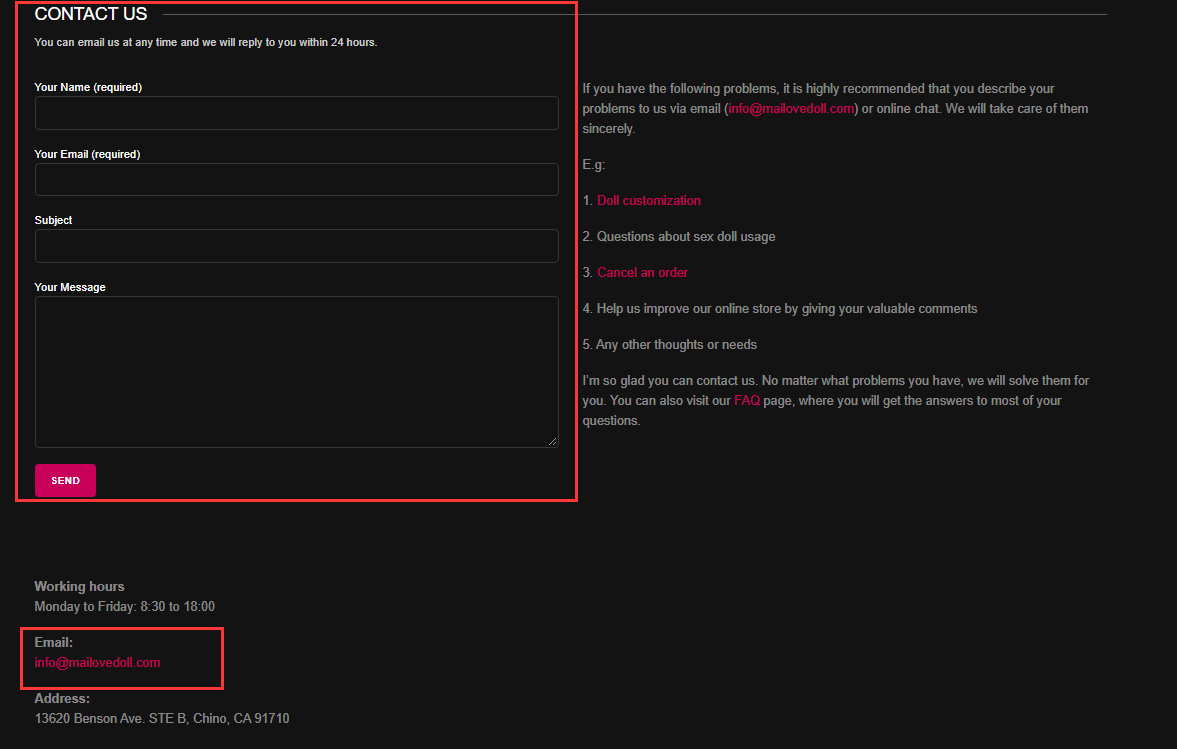Click the message box resize handle
1177x749 pixels.
coord(552,442)
